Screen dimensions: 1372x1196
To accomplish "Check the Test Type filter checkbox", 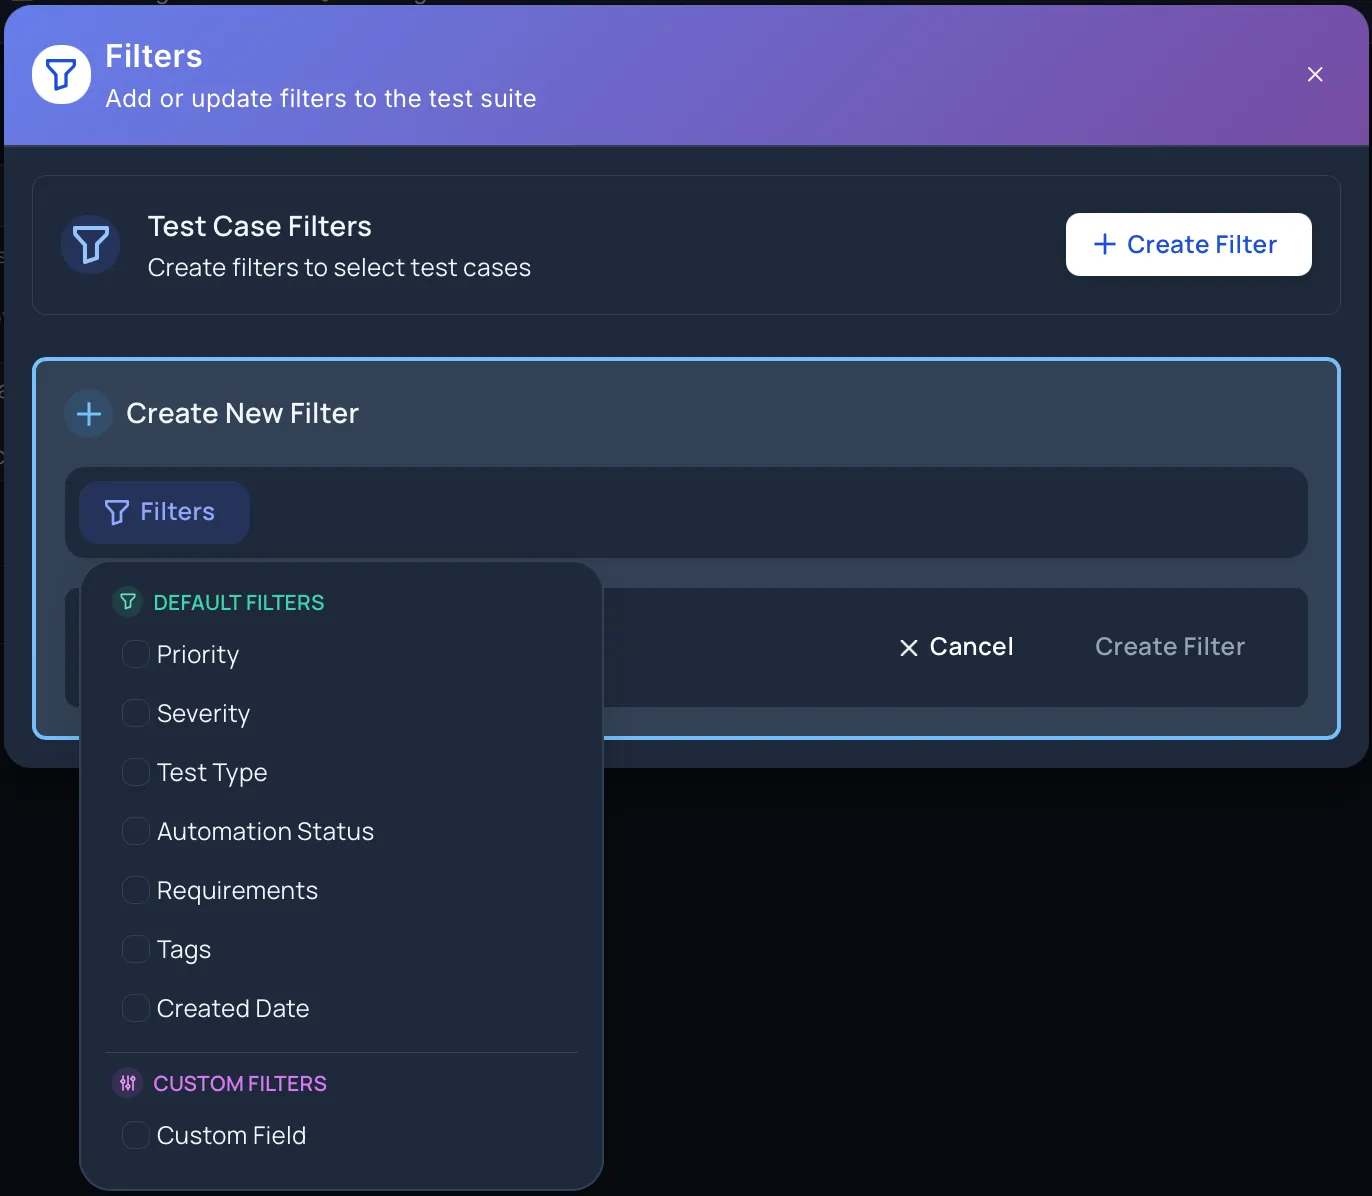I will tap(135, 772).
